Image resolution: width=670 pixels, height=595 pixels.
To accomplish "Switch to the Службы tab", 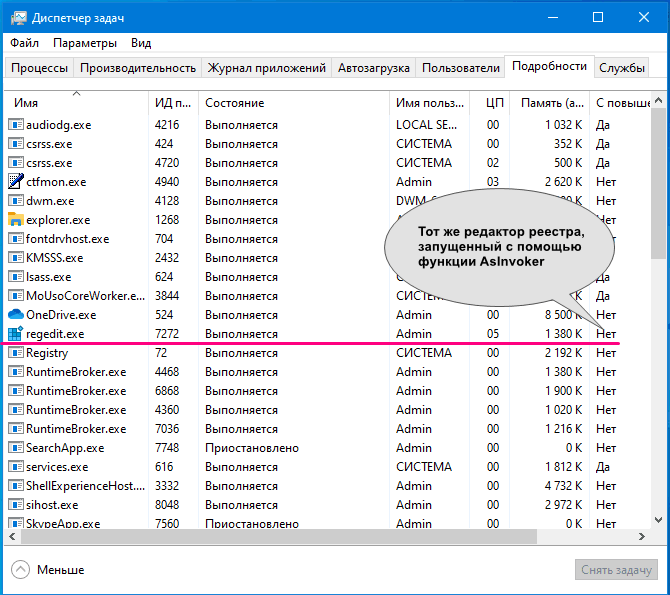I will 622,68.
